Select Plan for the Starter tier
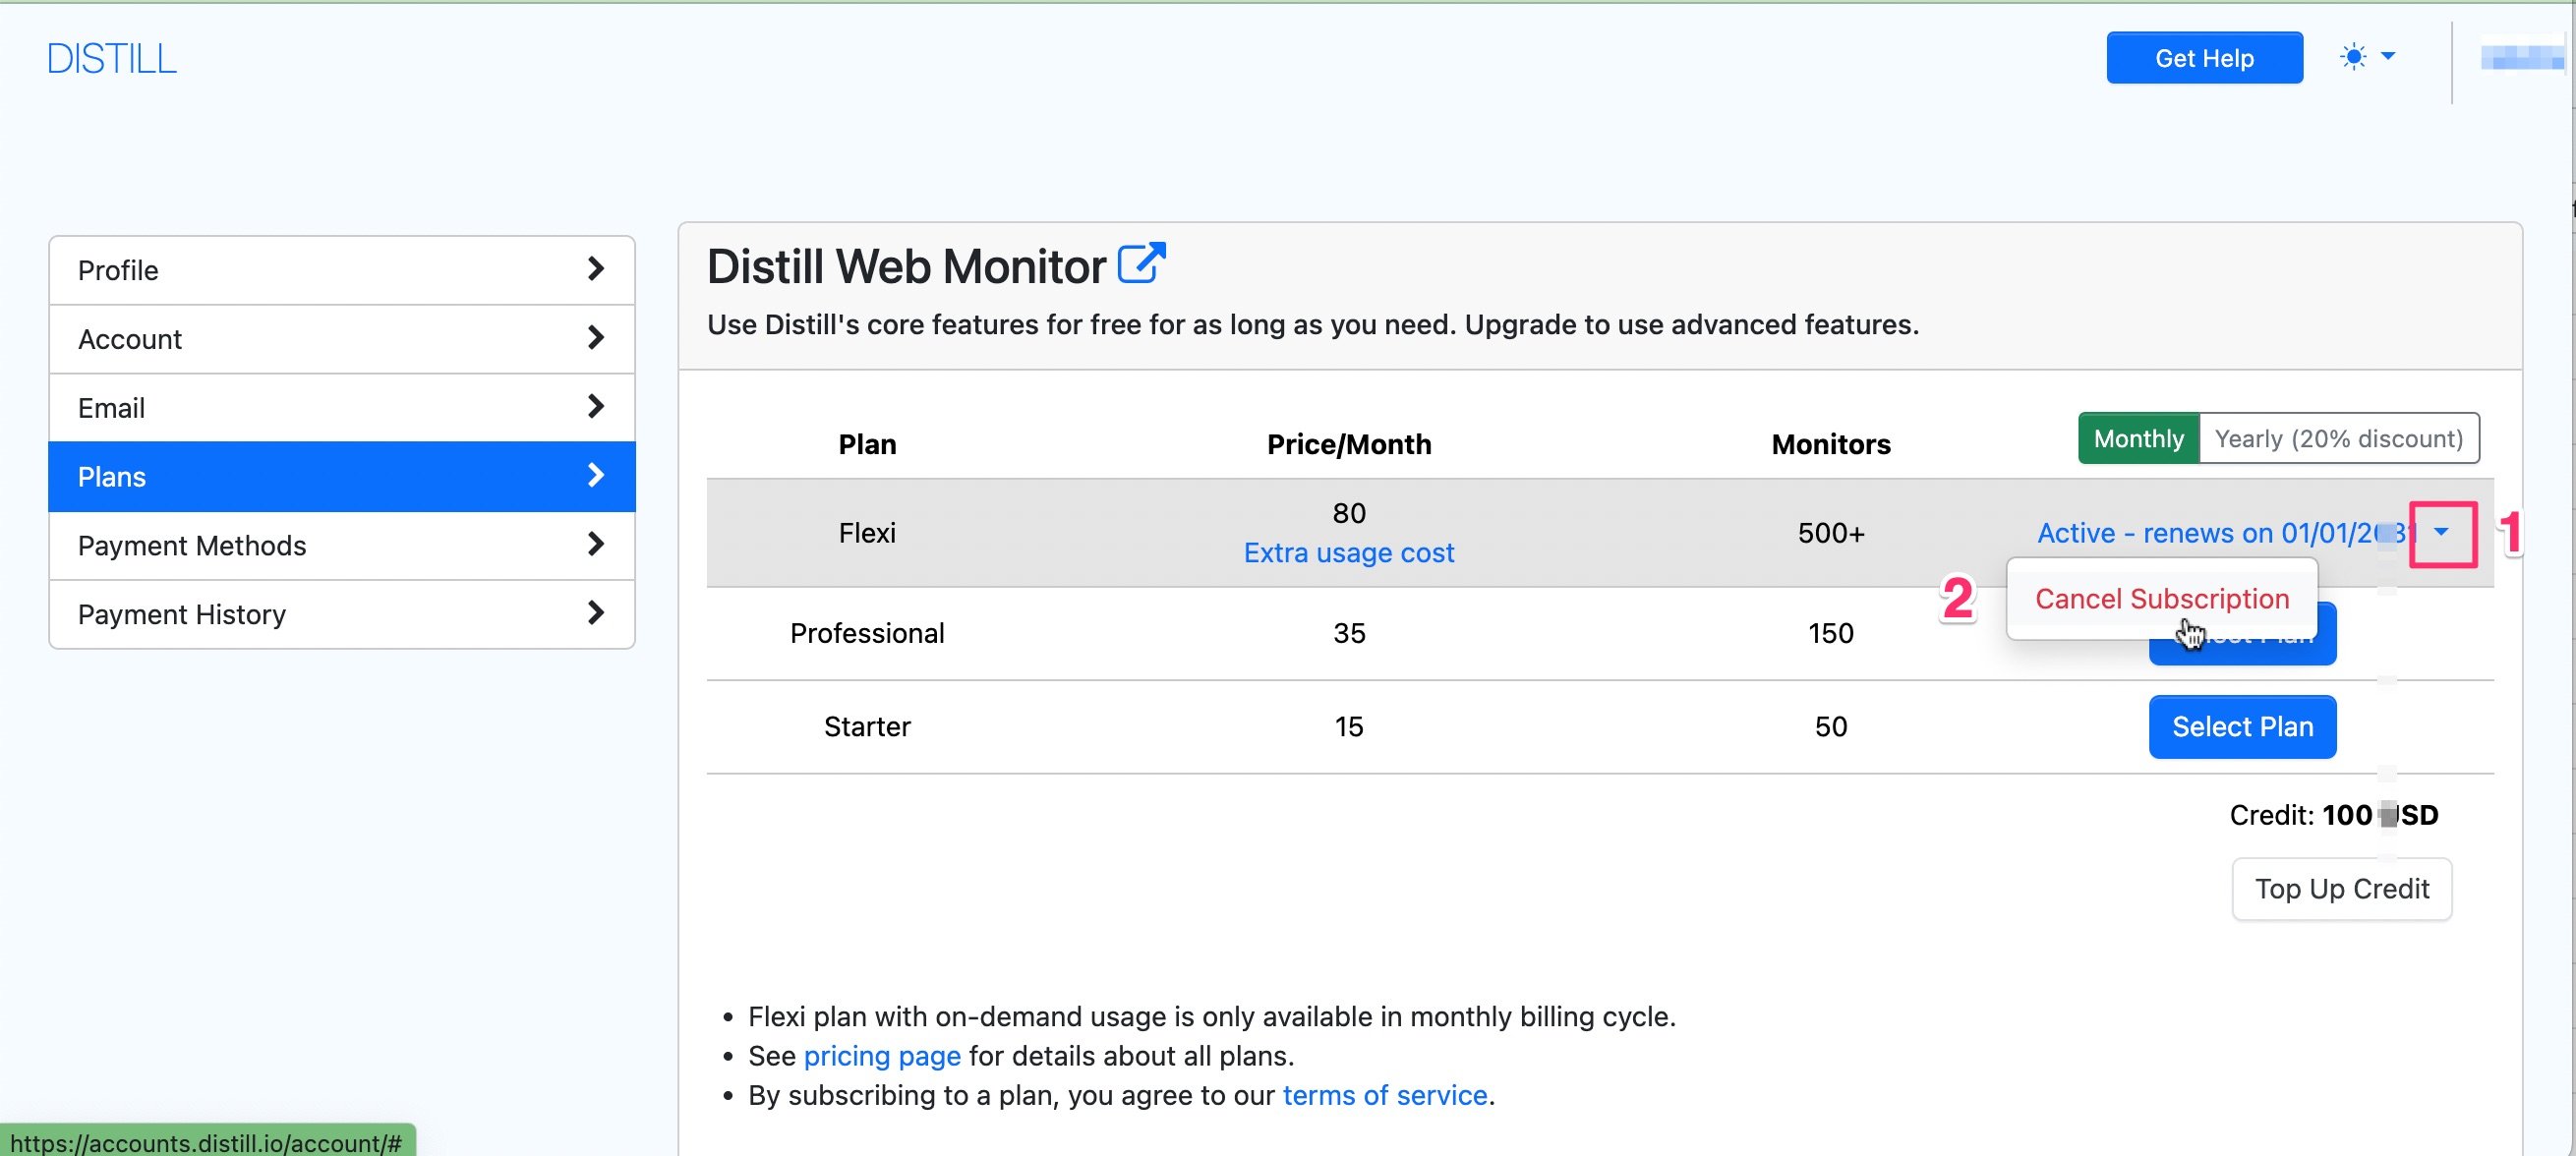Image resolution: width=2576 pixels, height=1156 pixels. (2241, 727)
